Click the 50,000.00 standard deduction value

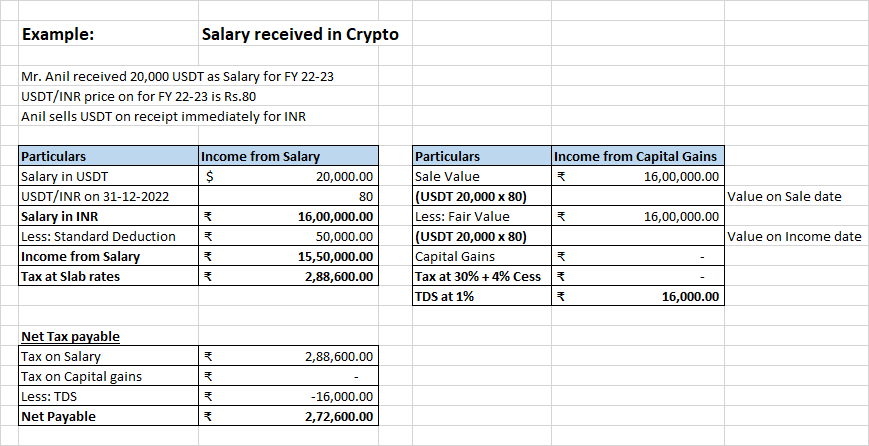(x=337, y=236)
